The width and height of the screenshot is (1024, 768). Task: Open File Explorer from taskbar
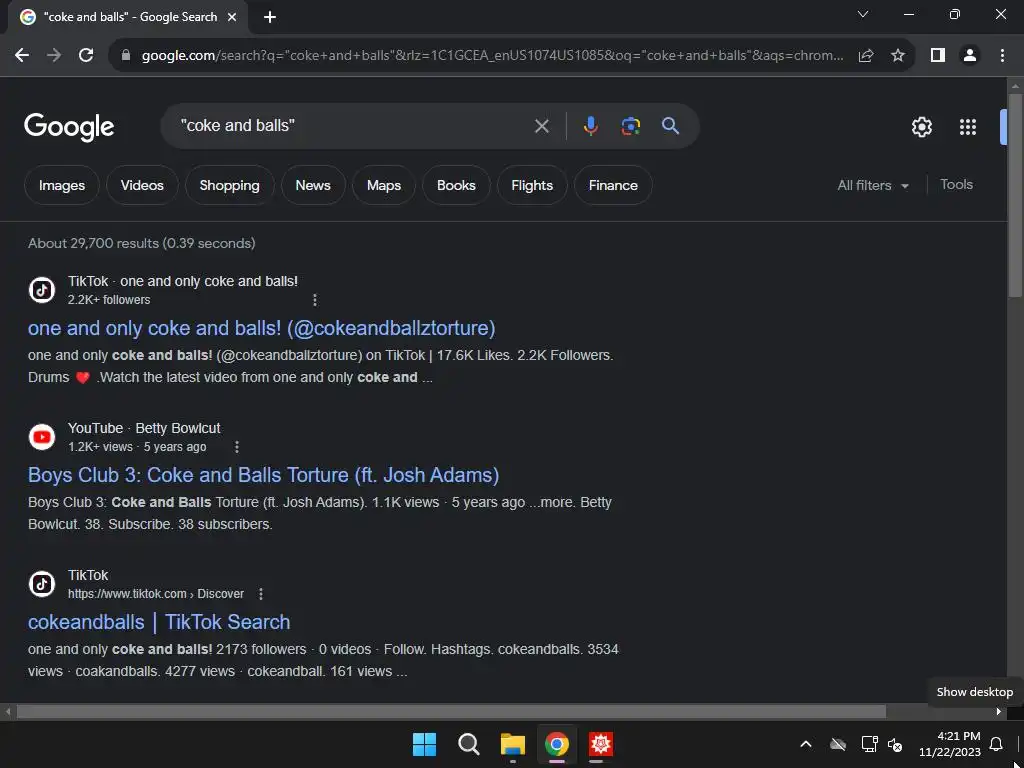pos(513,744)
